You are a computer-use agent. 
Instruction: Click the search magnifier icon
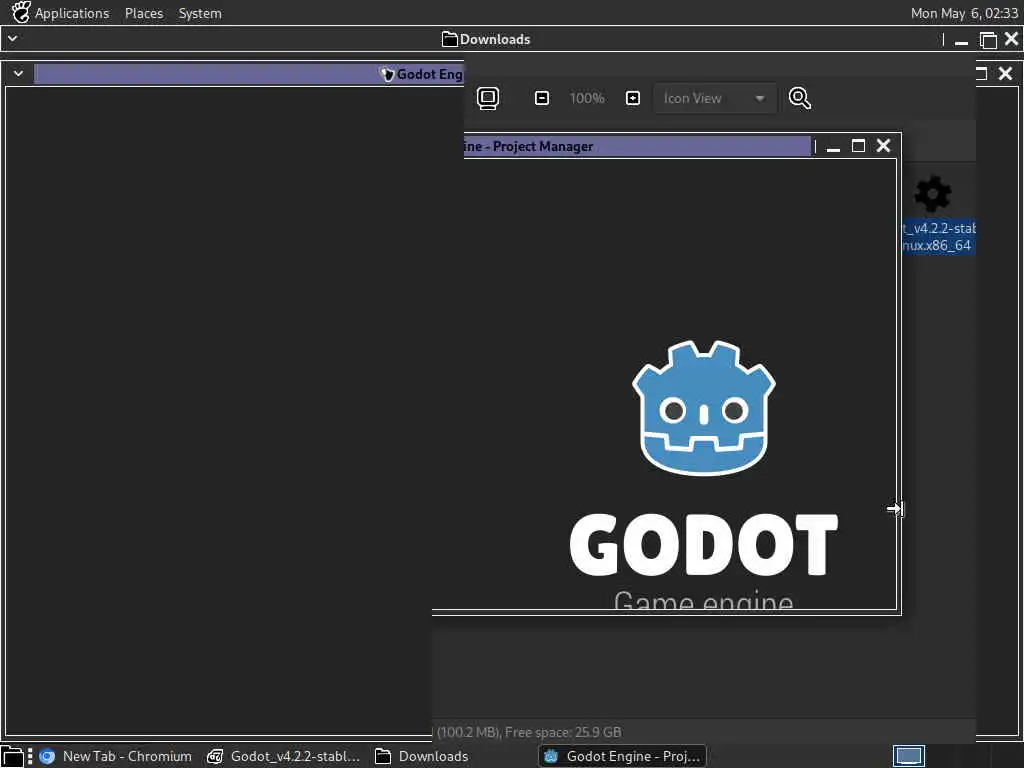(x=799, y=98)
